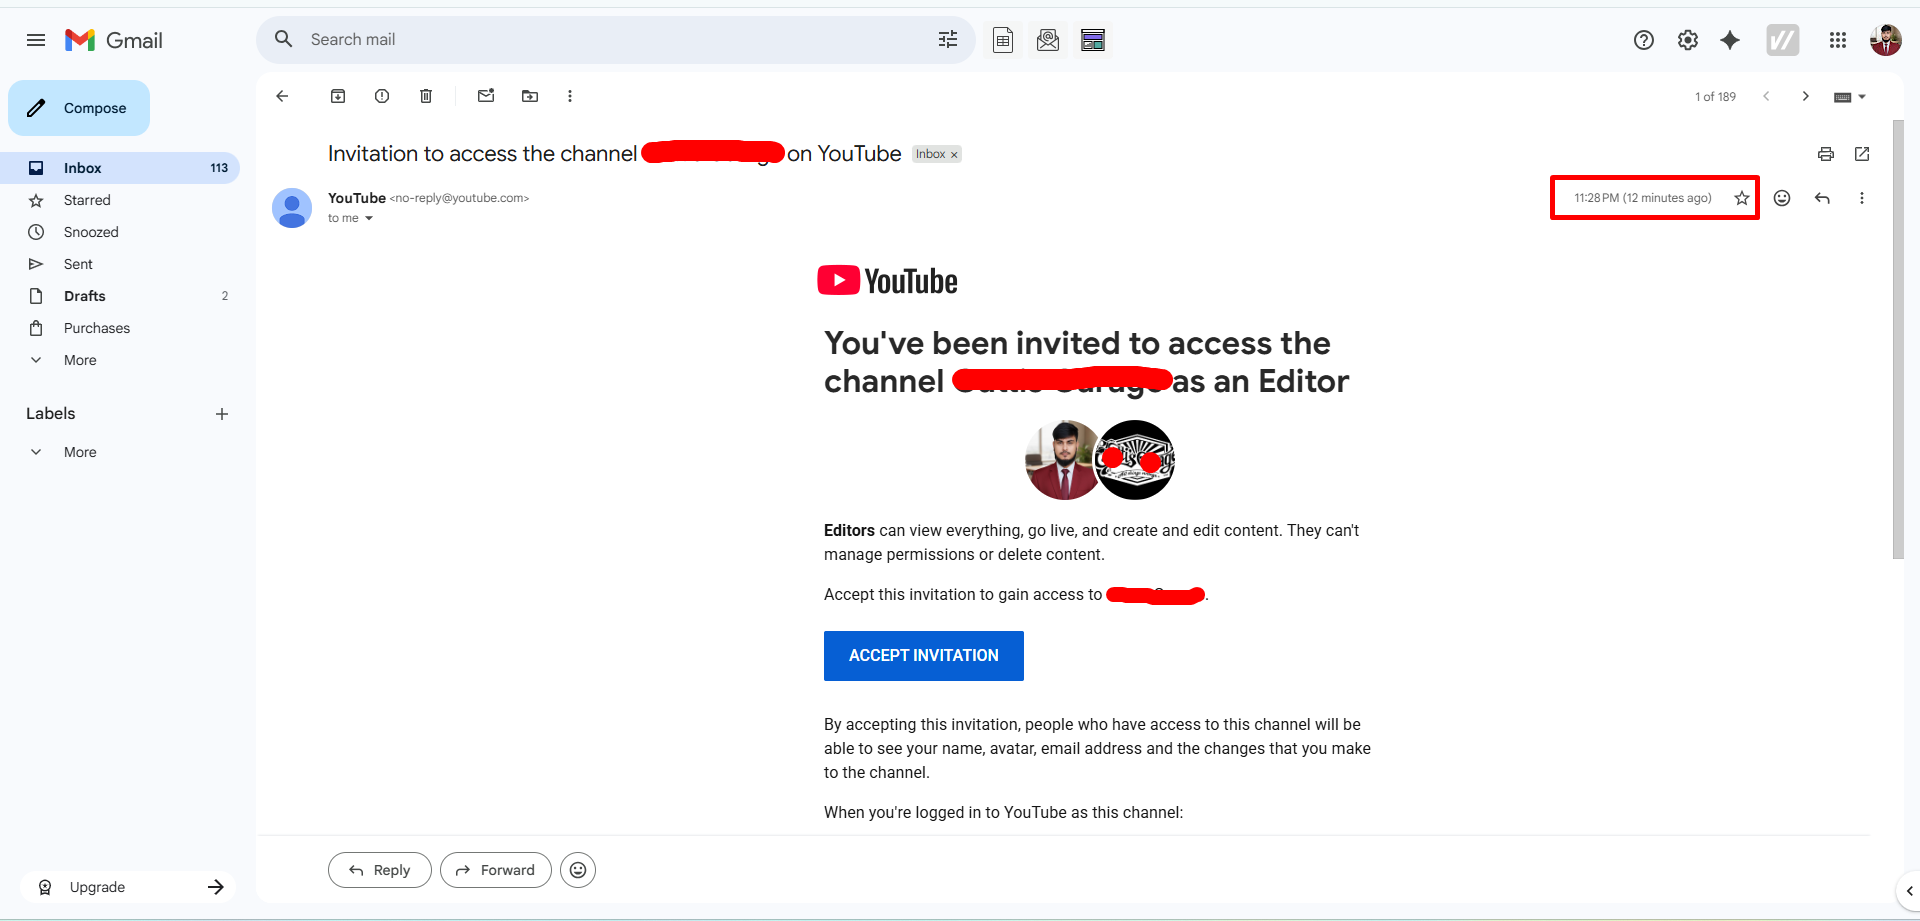Open the Starred folder

point(87,200)
